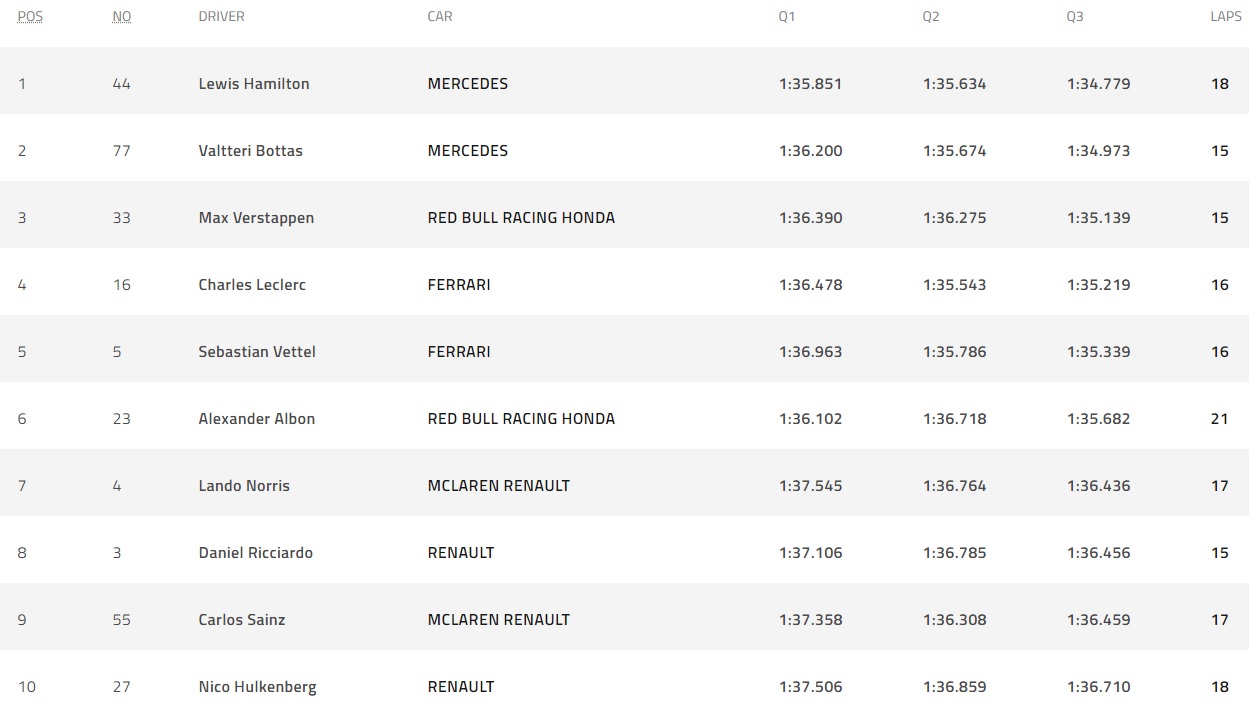Open Valtteri Bottas driver name
This screenshot has height=713, width=1249.
click(x=251, y=151)
